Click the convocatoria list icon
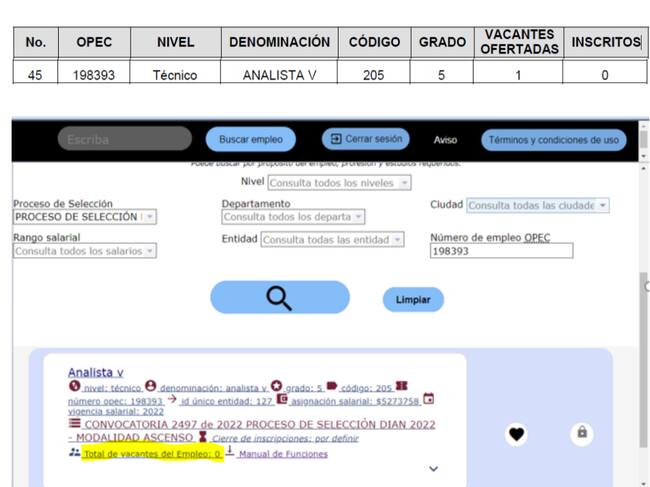 74,423
